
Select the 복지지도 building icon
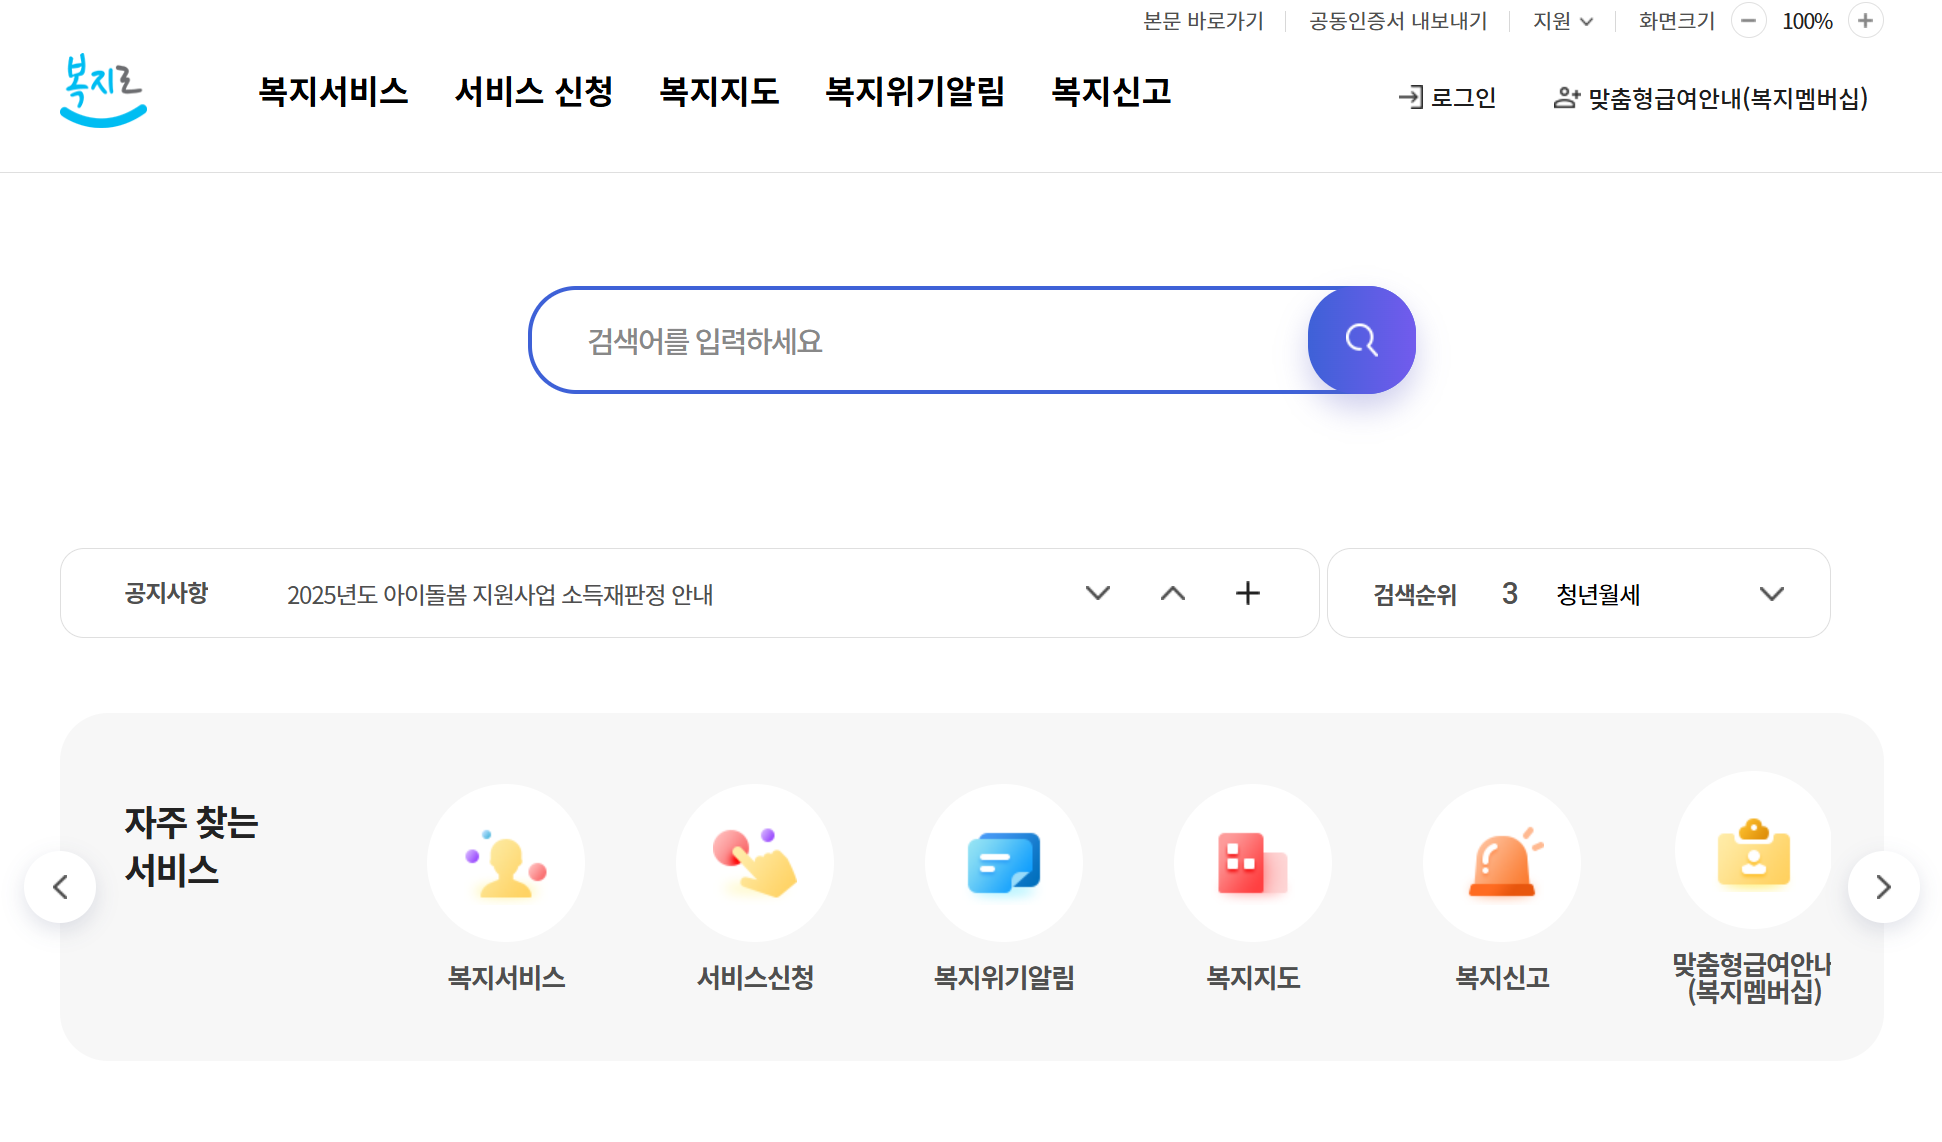coord(1252,863)
